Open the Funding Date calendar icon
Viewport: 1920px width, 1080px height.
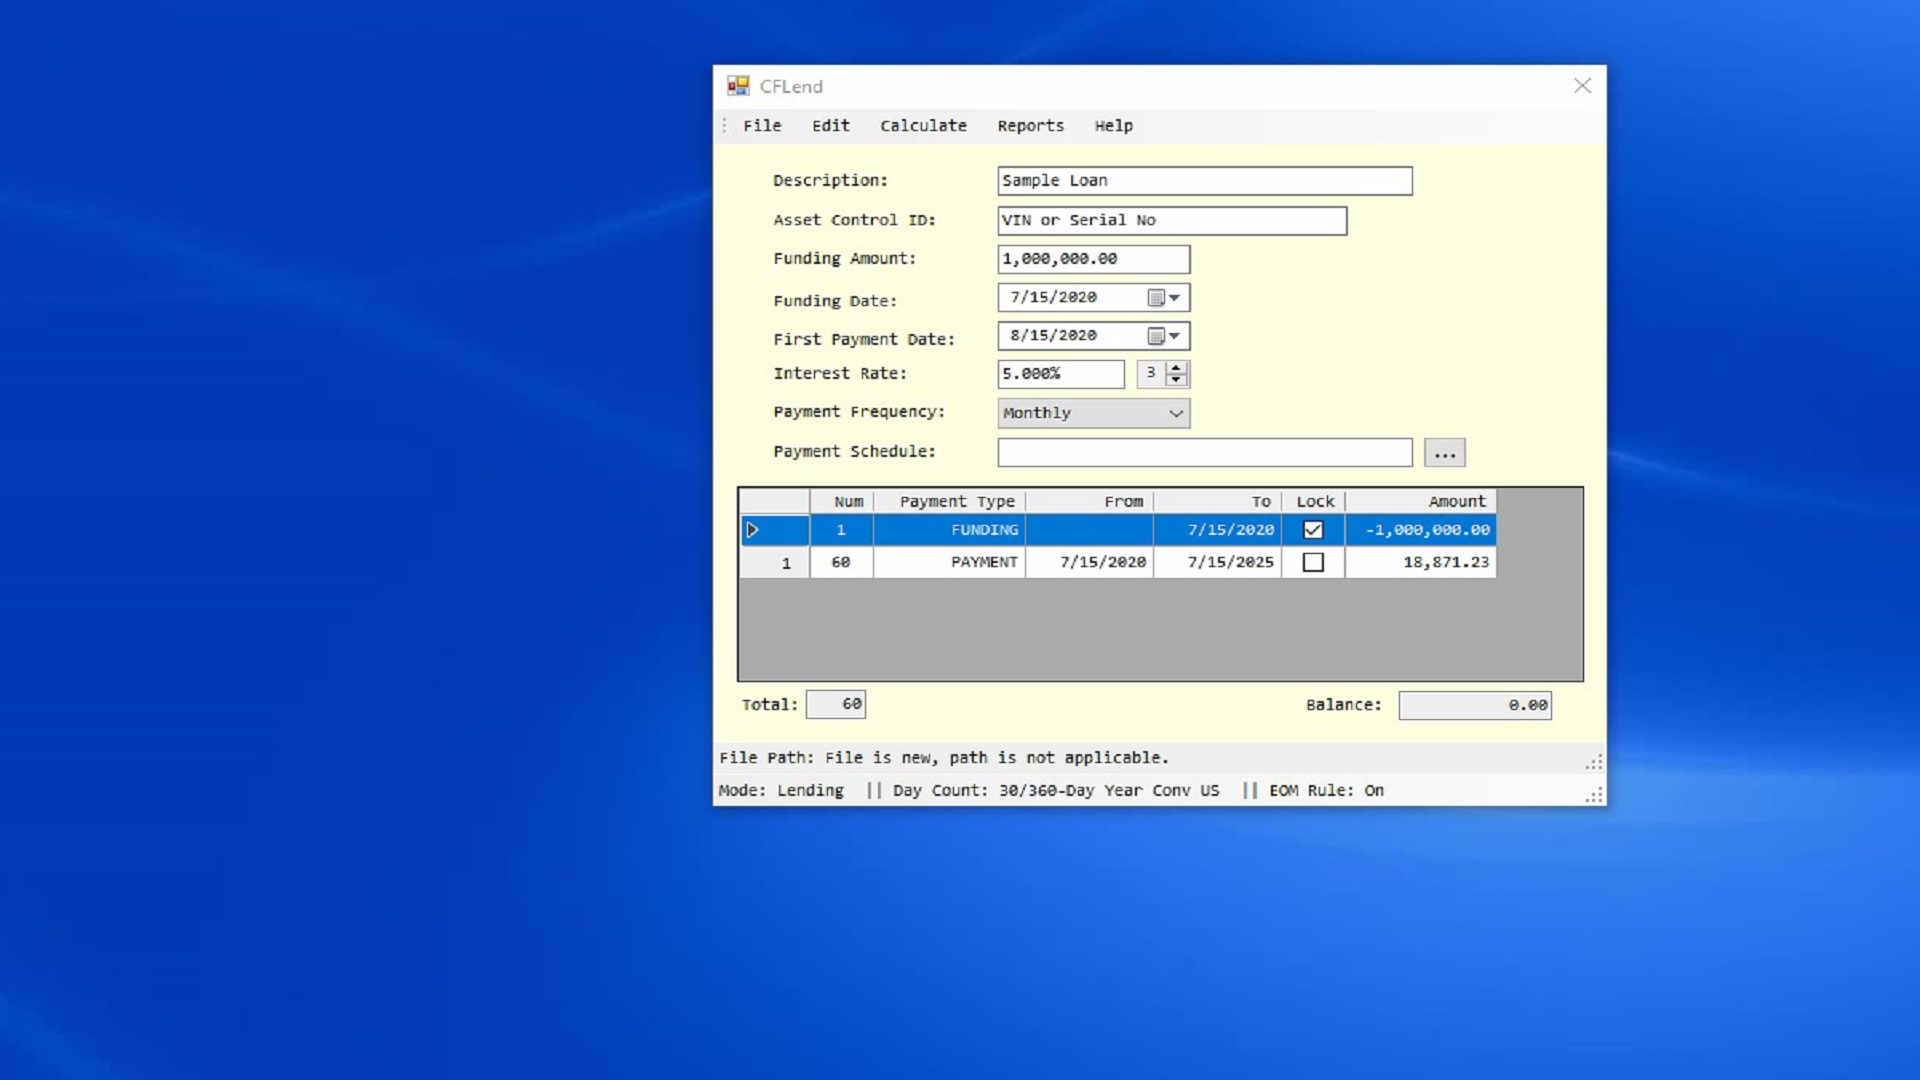(1156, 298)
